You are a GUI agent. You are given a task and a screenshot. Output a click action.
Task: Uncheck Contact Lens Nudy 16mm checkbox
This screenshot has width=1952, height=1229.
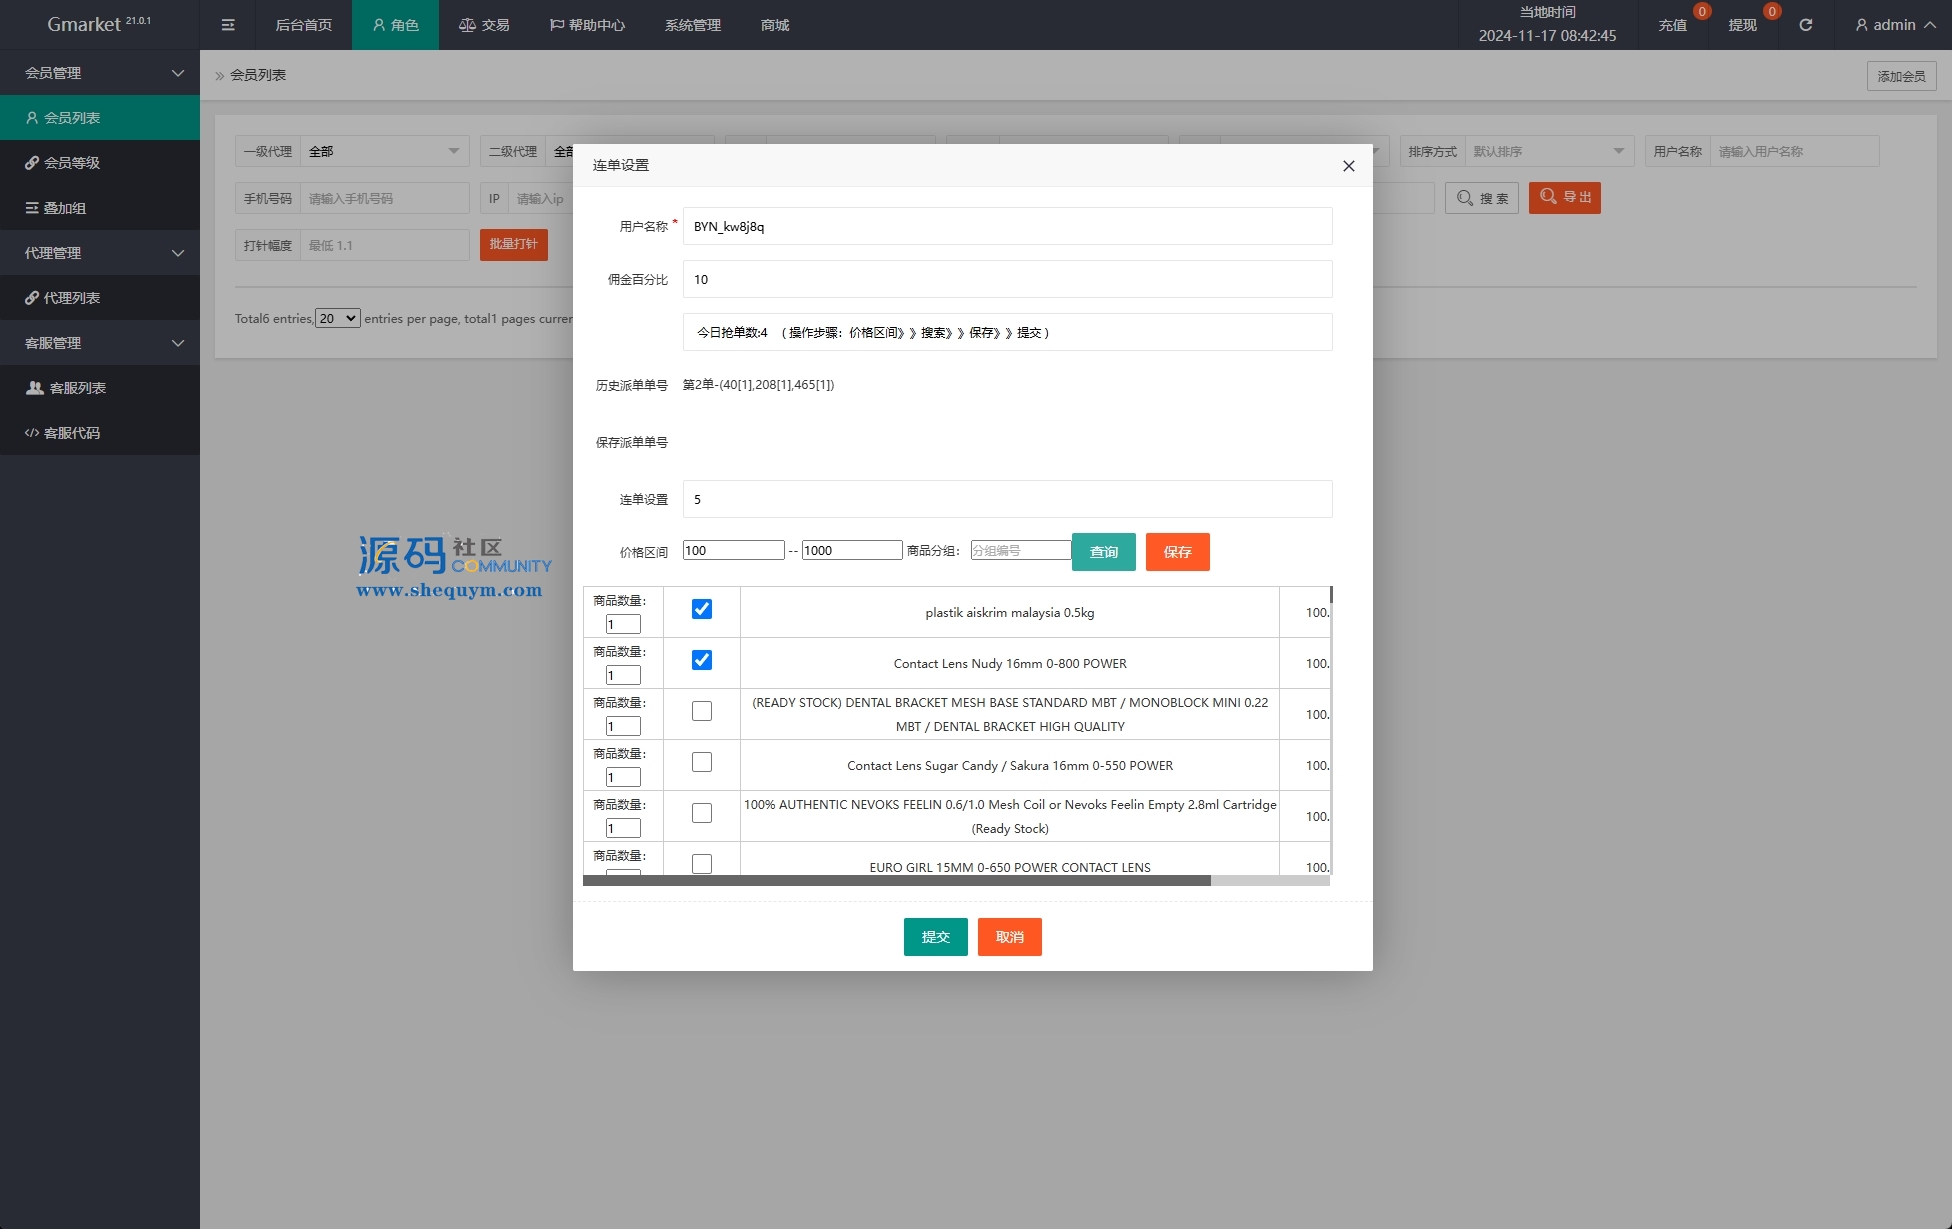[x=702, y=660]
